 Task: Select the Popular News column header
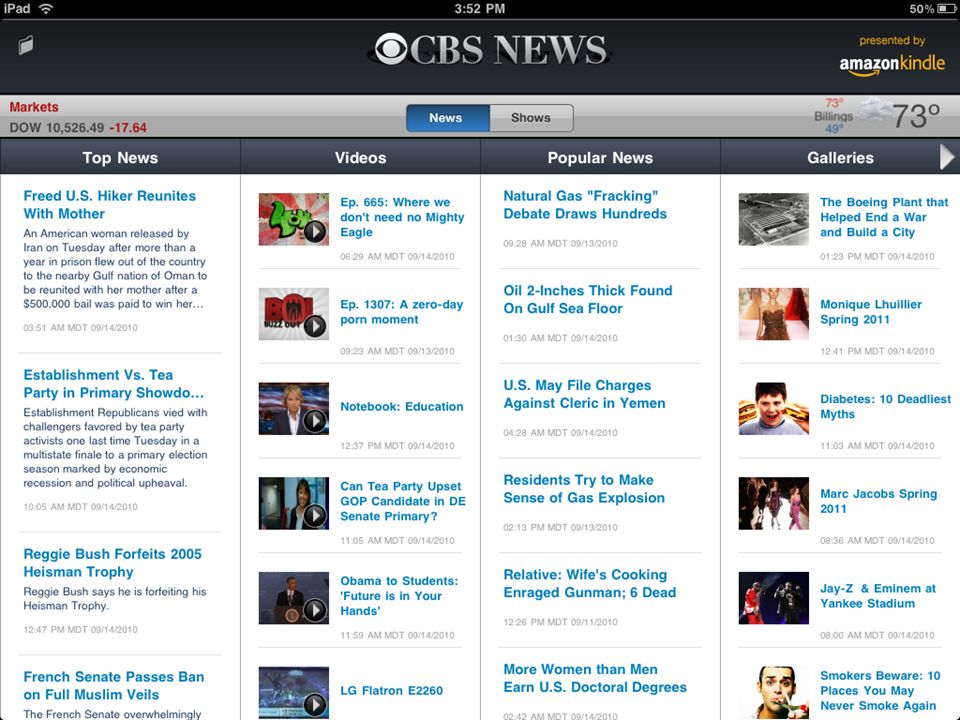click(x=600, y=157)
